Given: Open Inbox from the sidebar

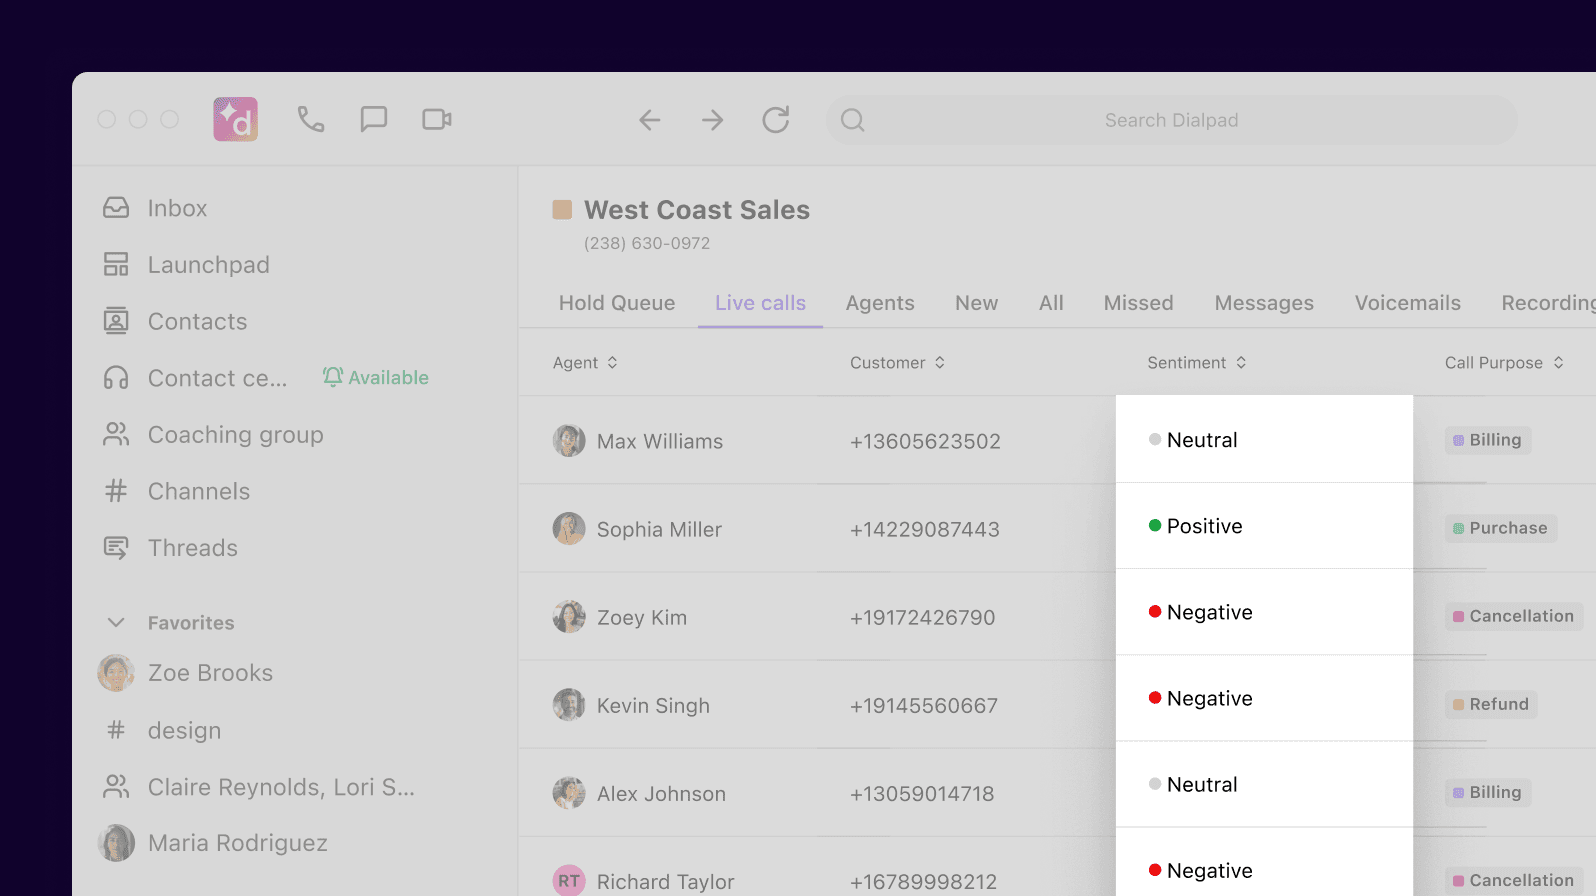Looking at the screenshot, I should click(177, 208).
